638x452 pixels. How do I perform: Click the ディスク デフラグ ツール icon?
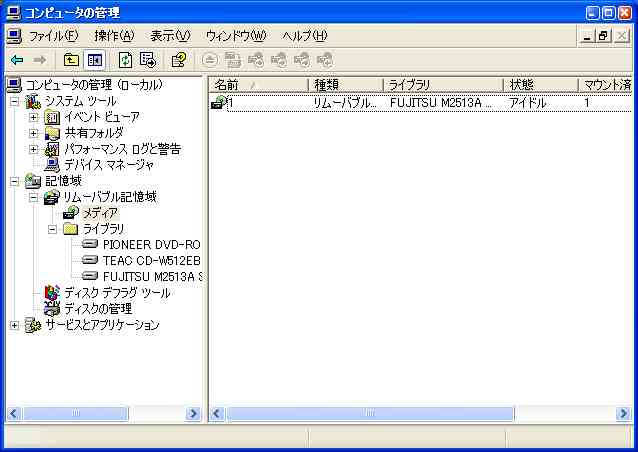point(52,293)
